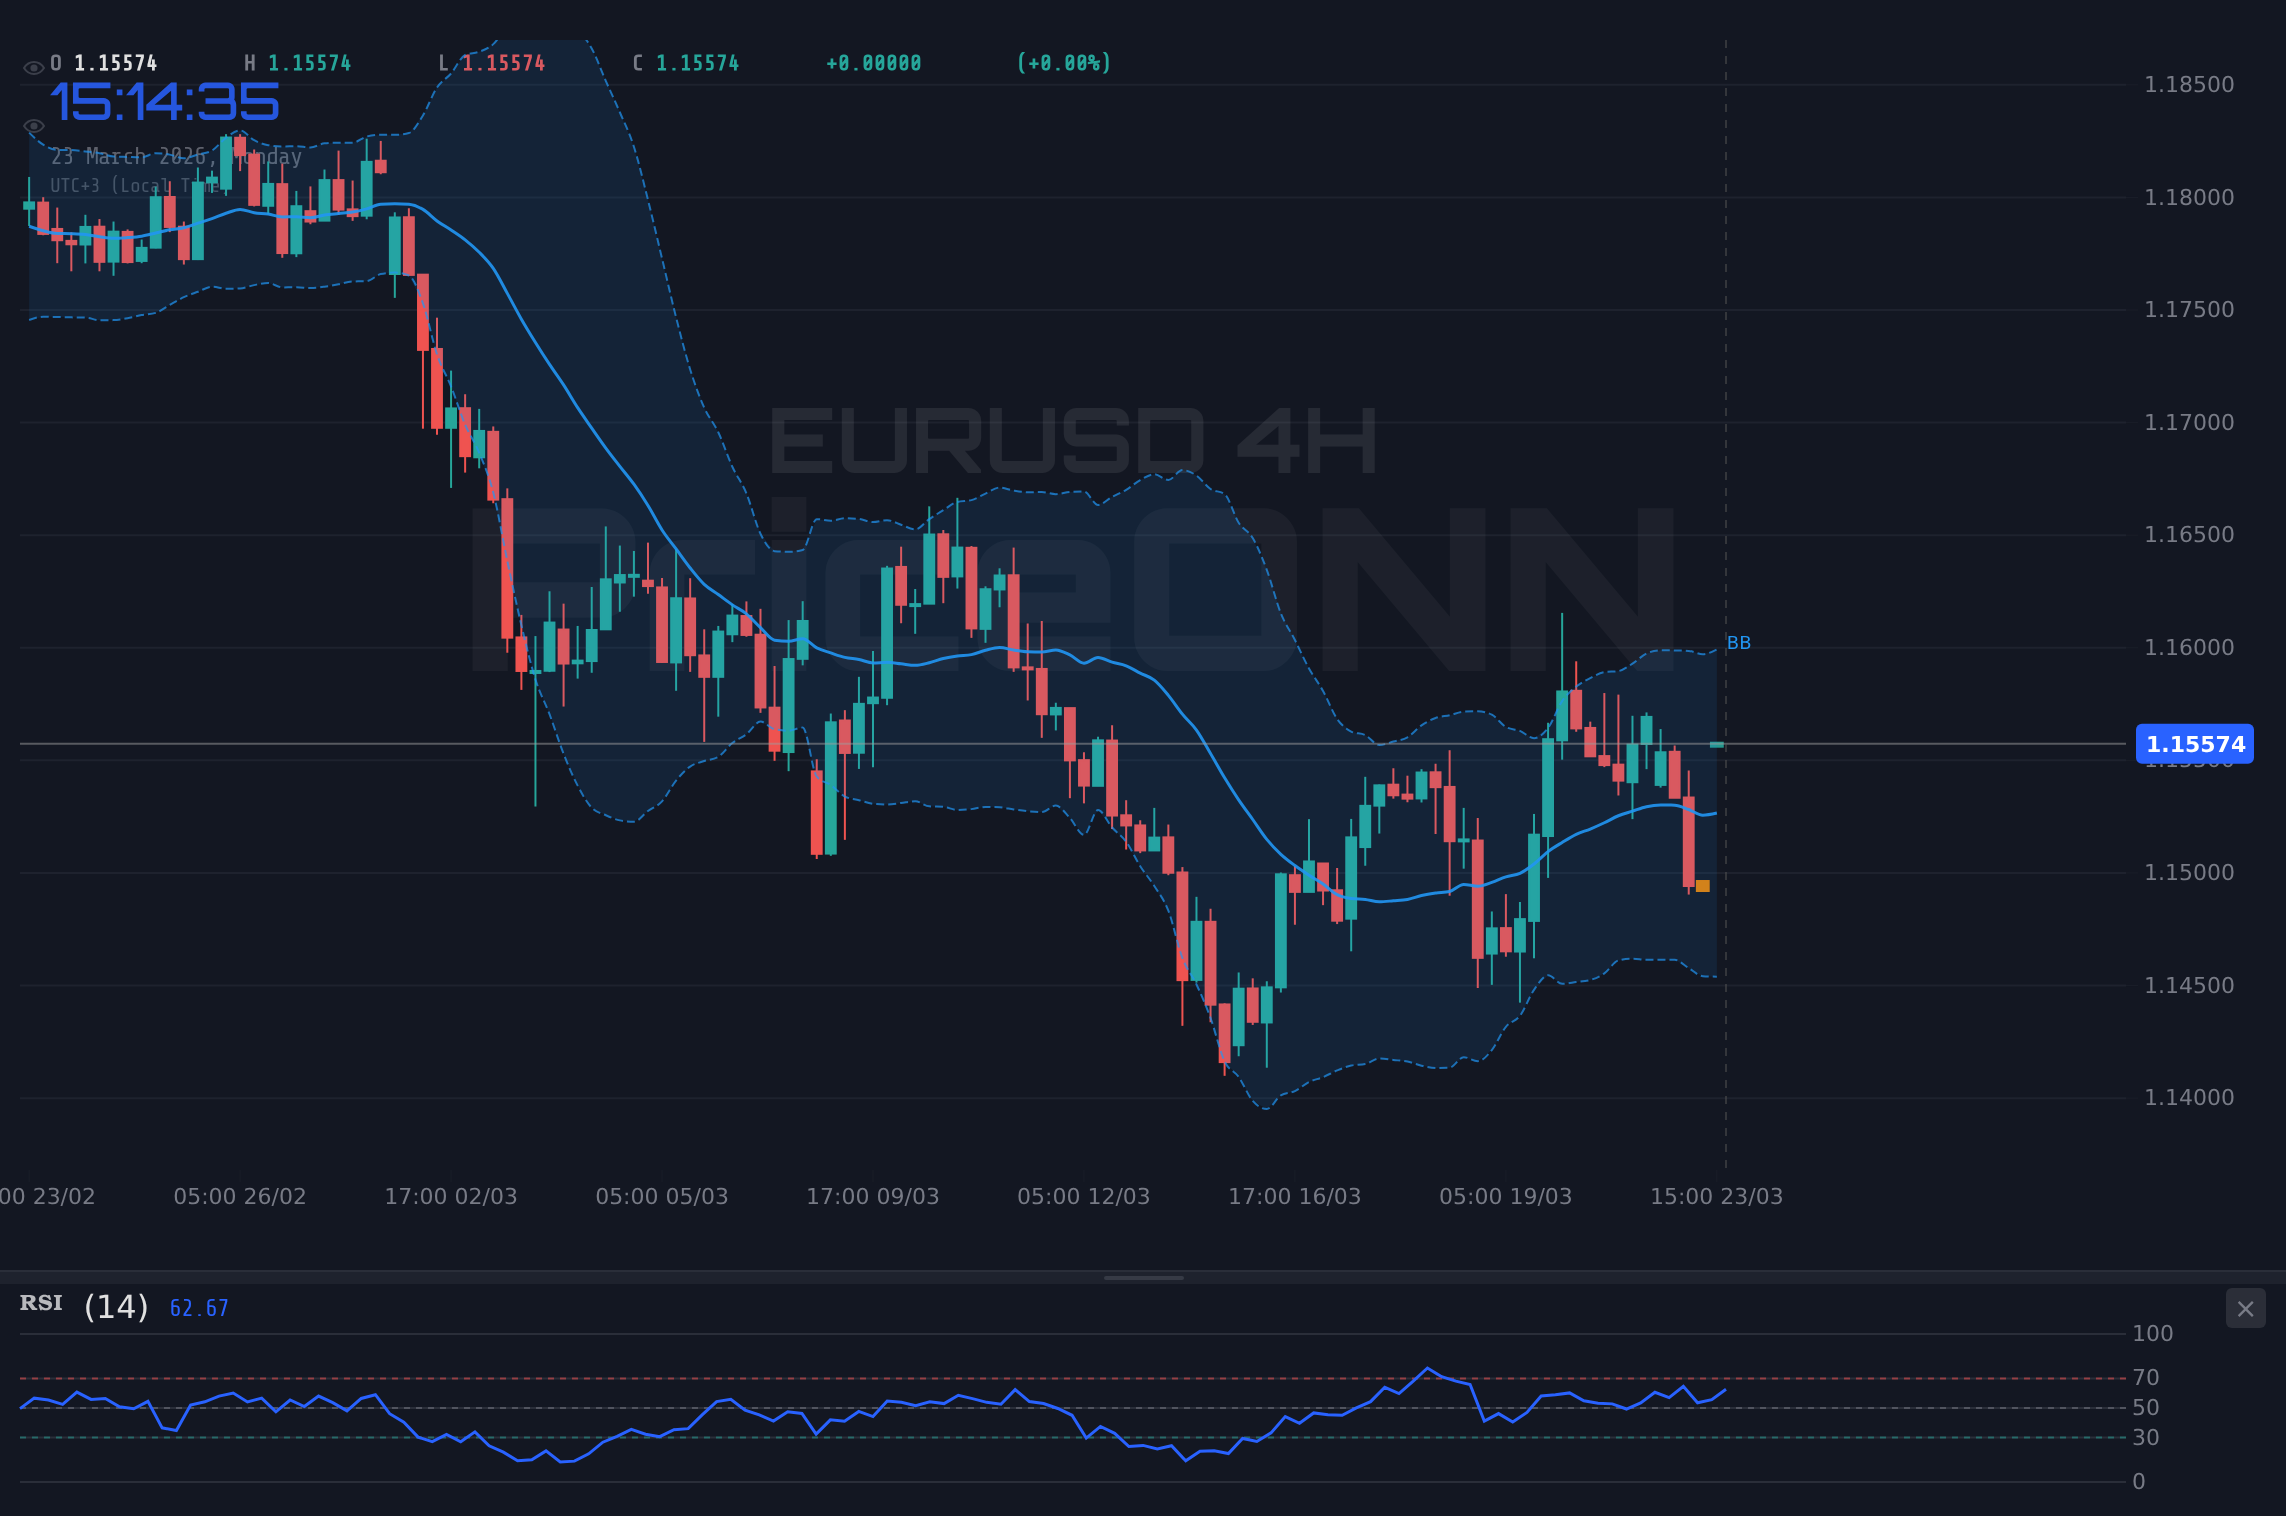The image size is (2286, 1516).
Task: Open RSI settings by clicking the RSI label
Action: tap(40, 1303)
